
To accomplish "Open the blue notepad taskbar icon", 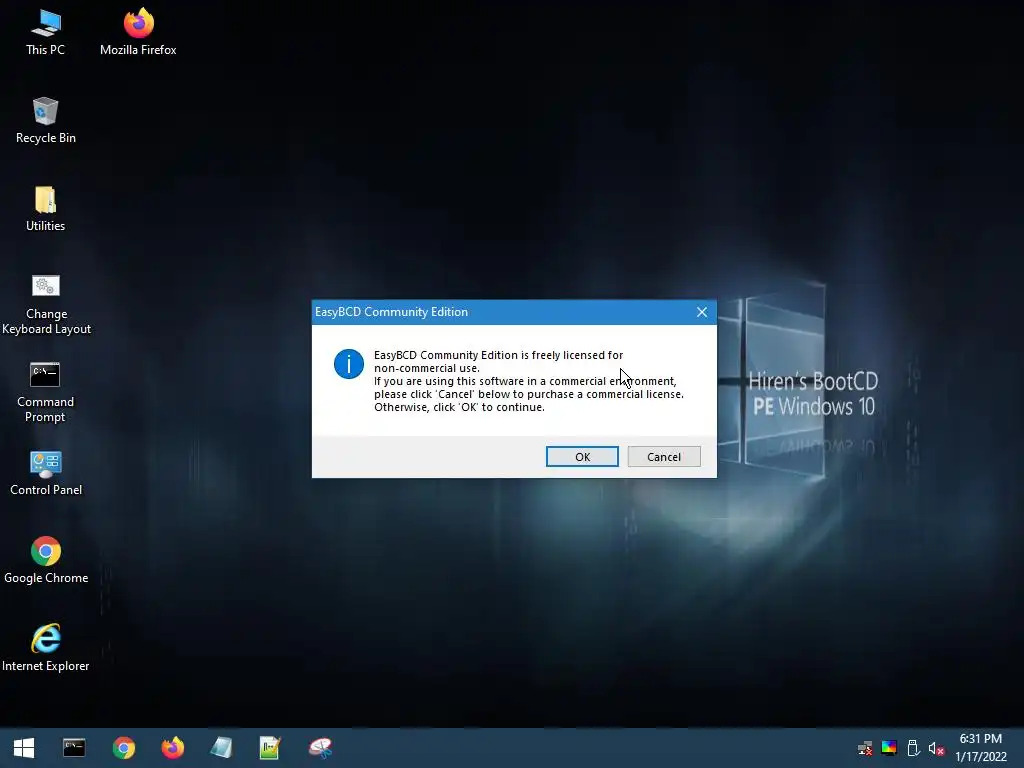I will coord(221,748).
